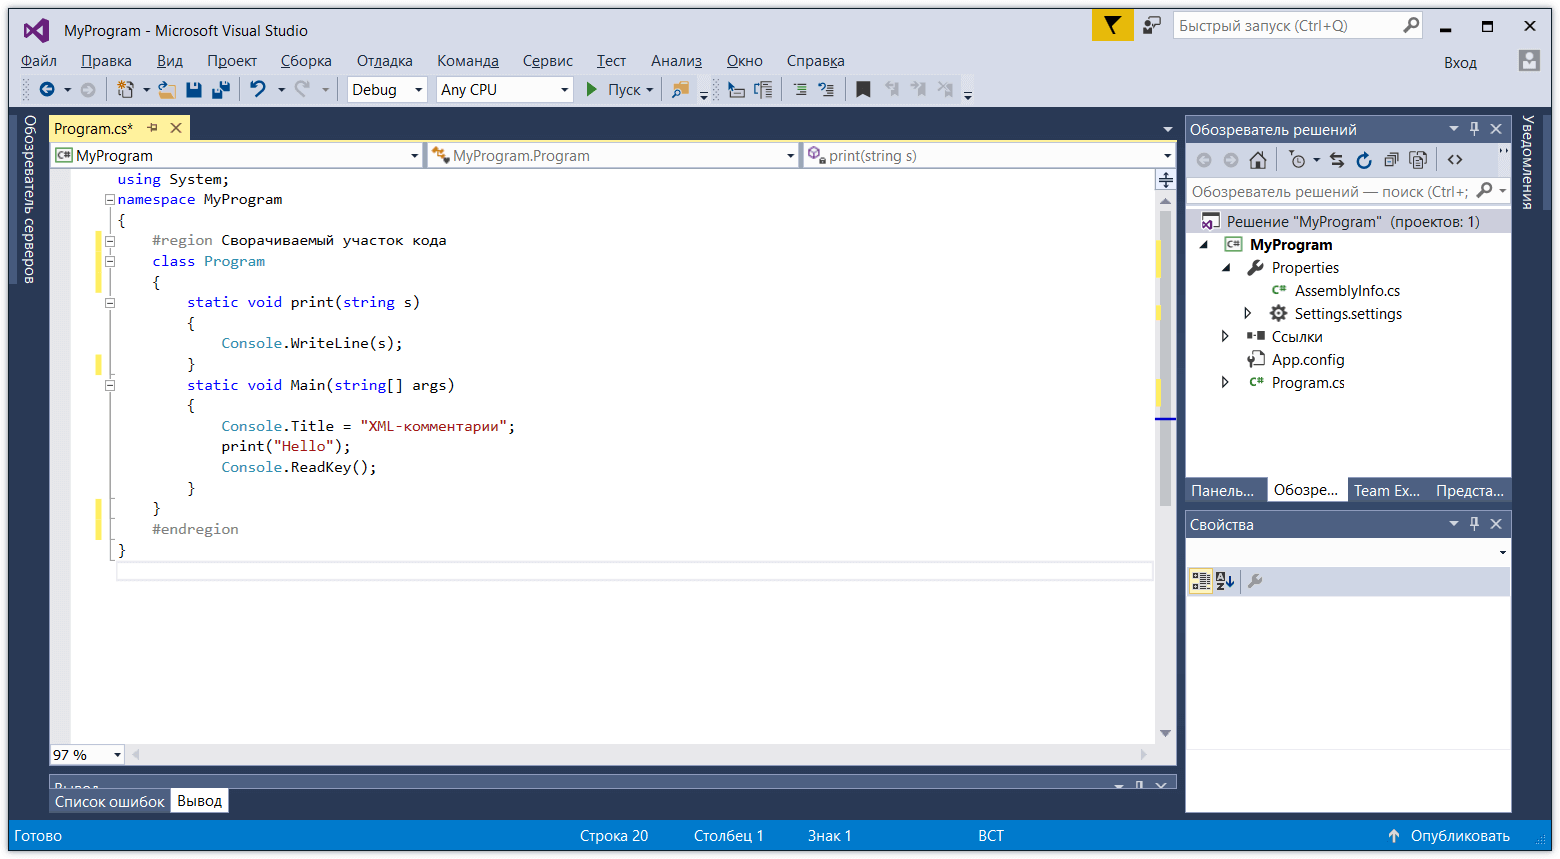
Task: Click the Home icon in Solution Explorer toolbar
Action: coord(1258,160)
